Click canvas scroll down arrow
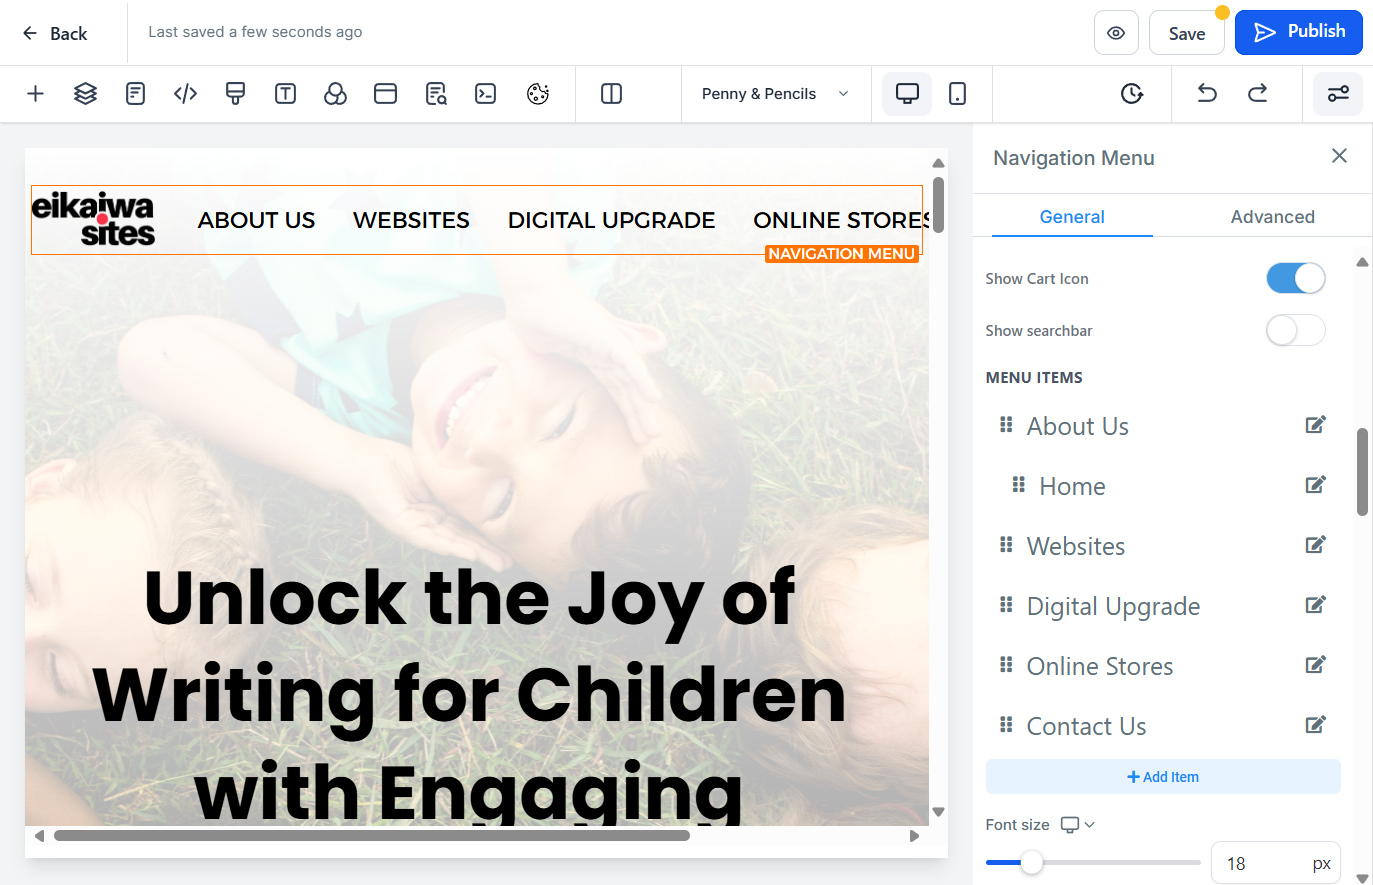 tap(938, 812)
